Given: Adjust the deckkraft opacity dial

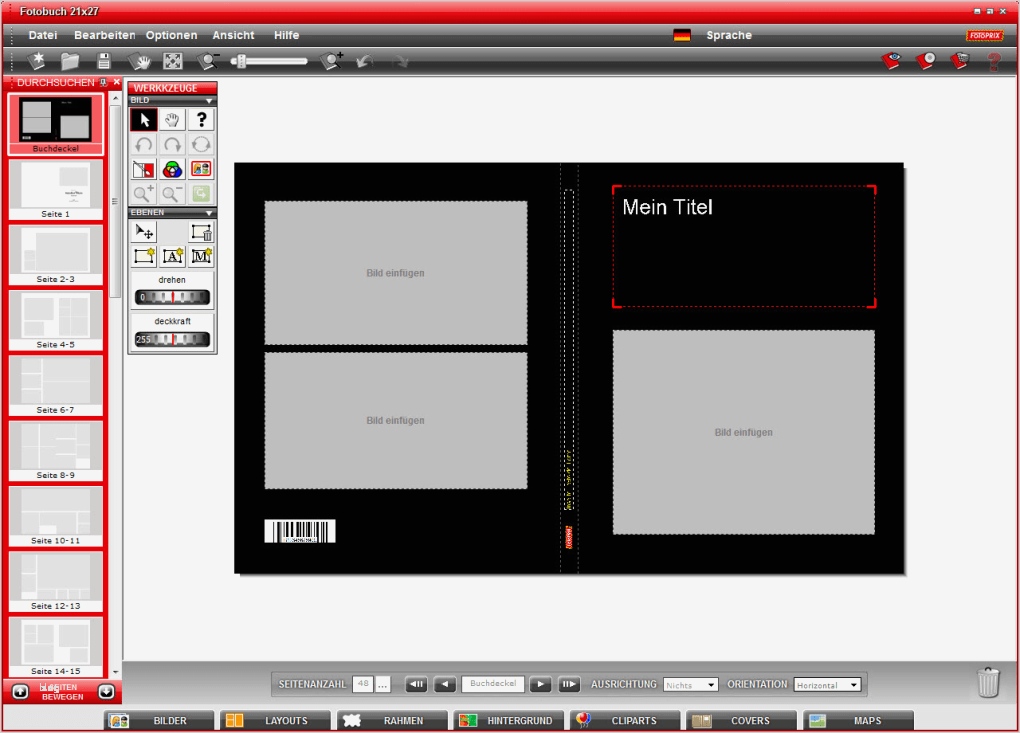Looking at the screenshot, I should (x=172, y=339).
